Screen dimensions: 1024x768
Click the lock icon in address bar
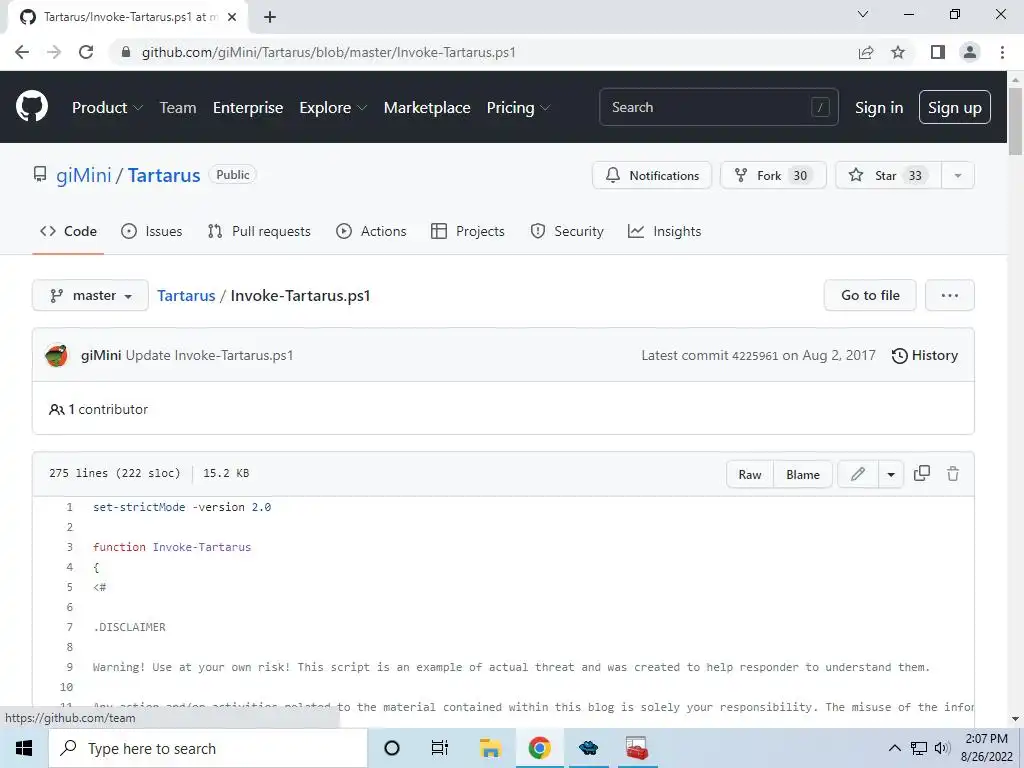pos(126,52)
